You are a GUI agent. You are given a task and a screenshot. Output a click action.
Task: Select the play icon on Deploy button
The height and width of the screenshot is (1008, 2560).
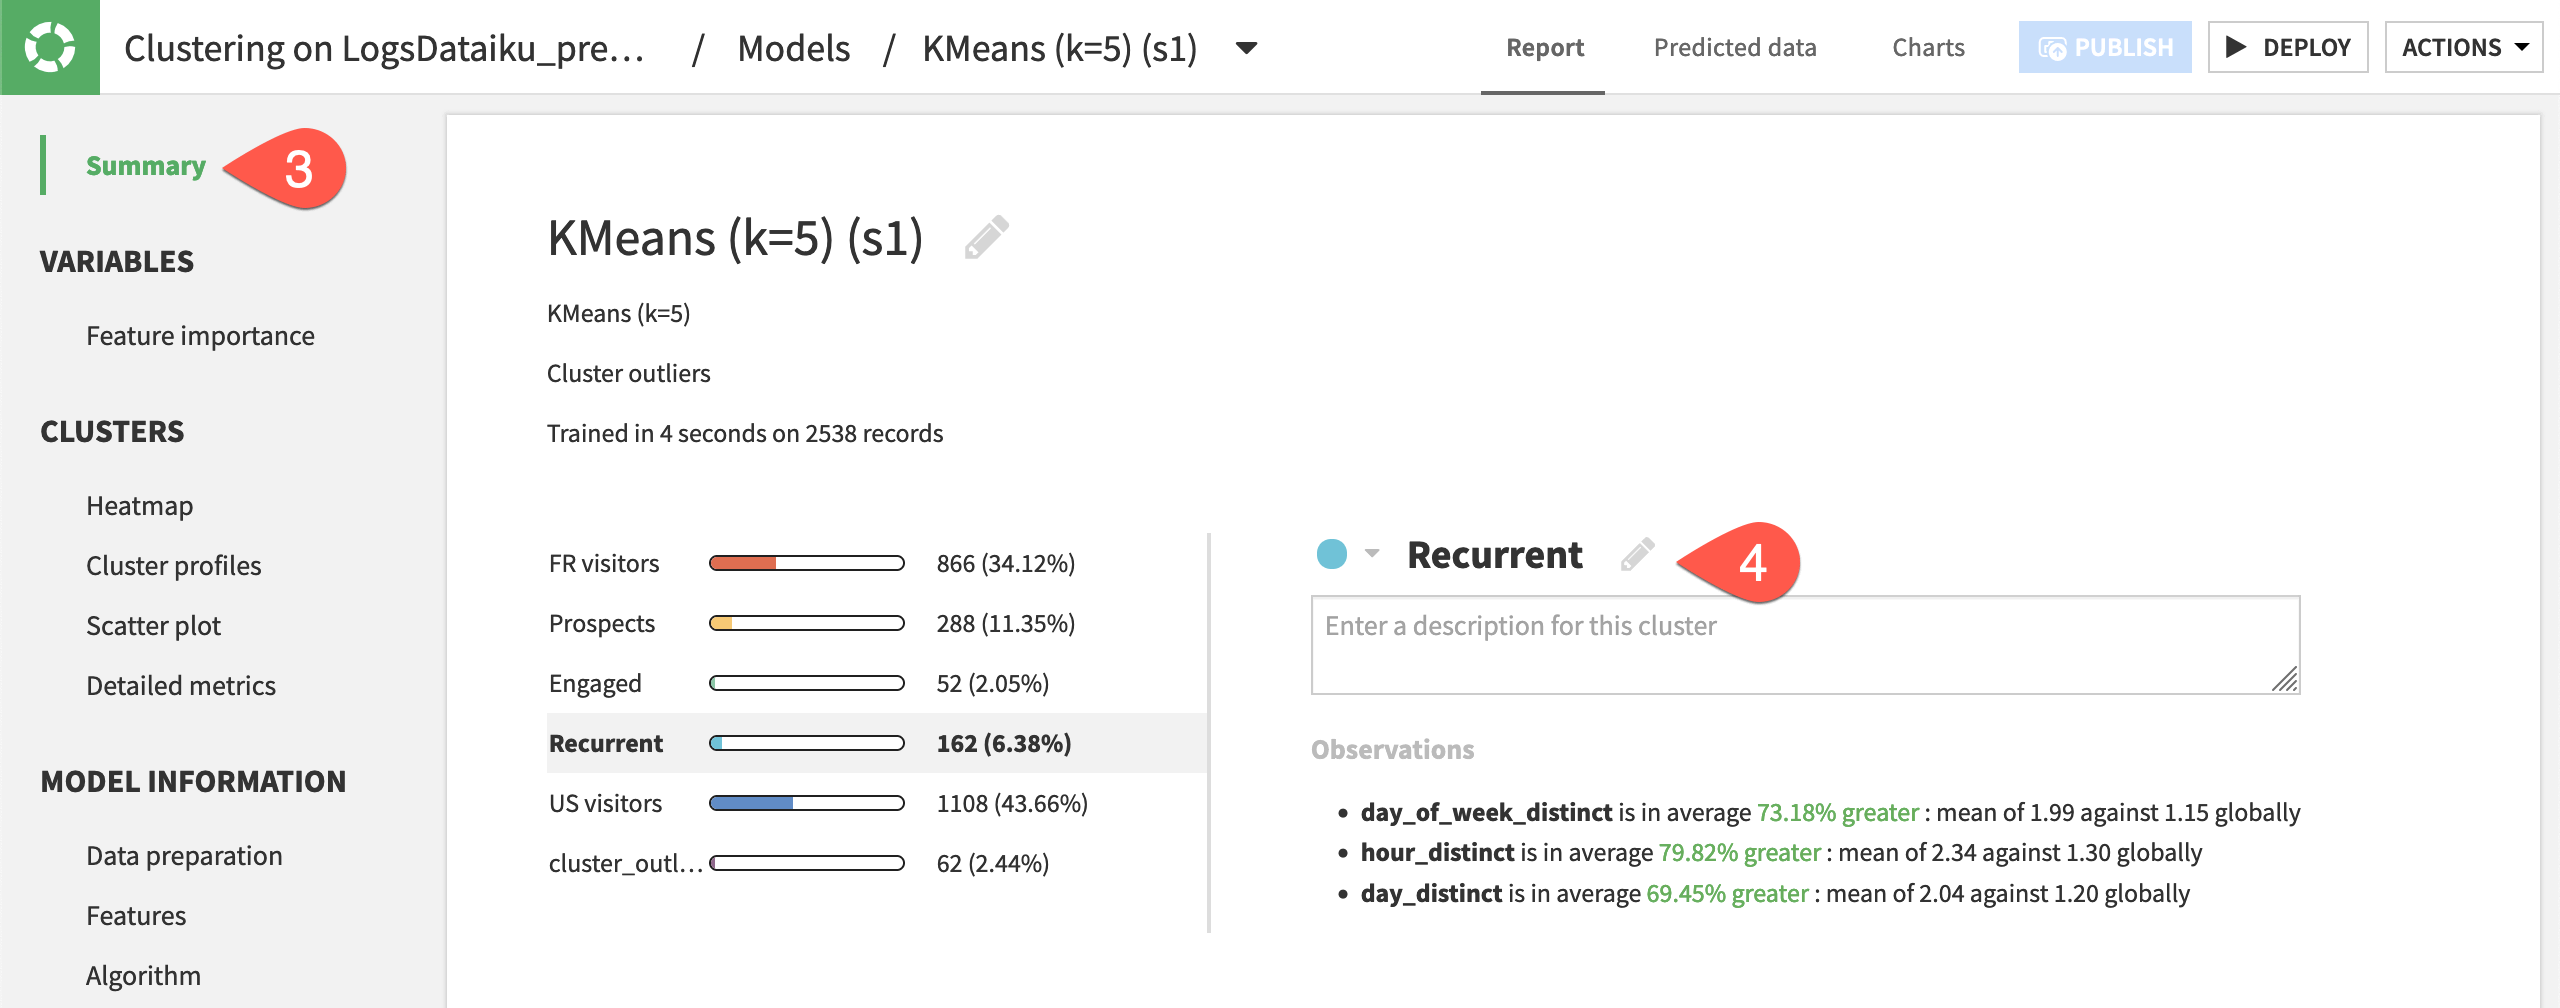pyautogui.click(x=2235, y=46)
